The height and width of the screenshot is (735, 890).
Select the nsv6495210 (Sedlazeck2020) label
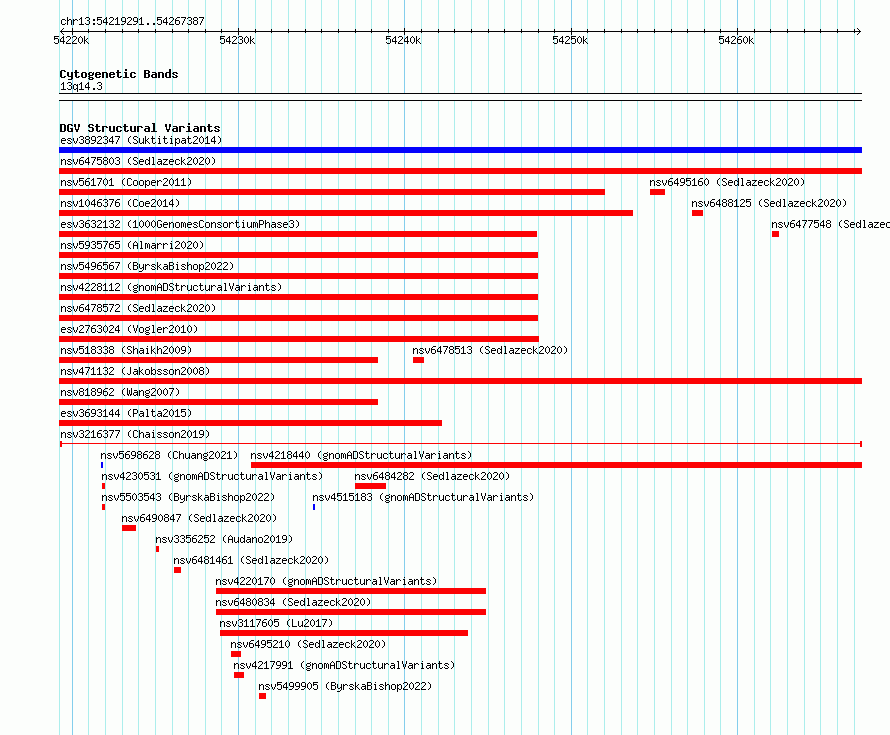point(308,644)
